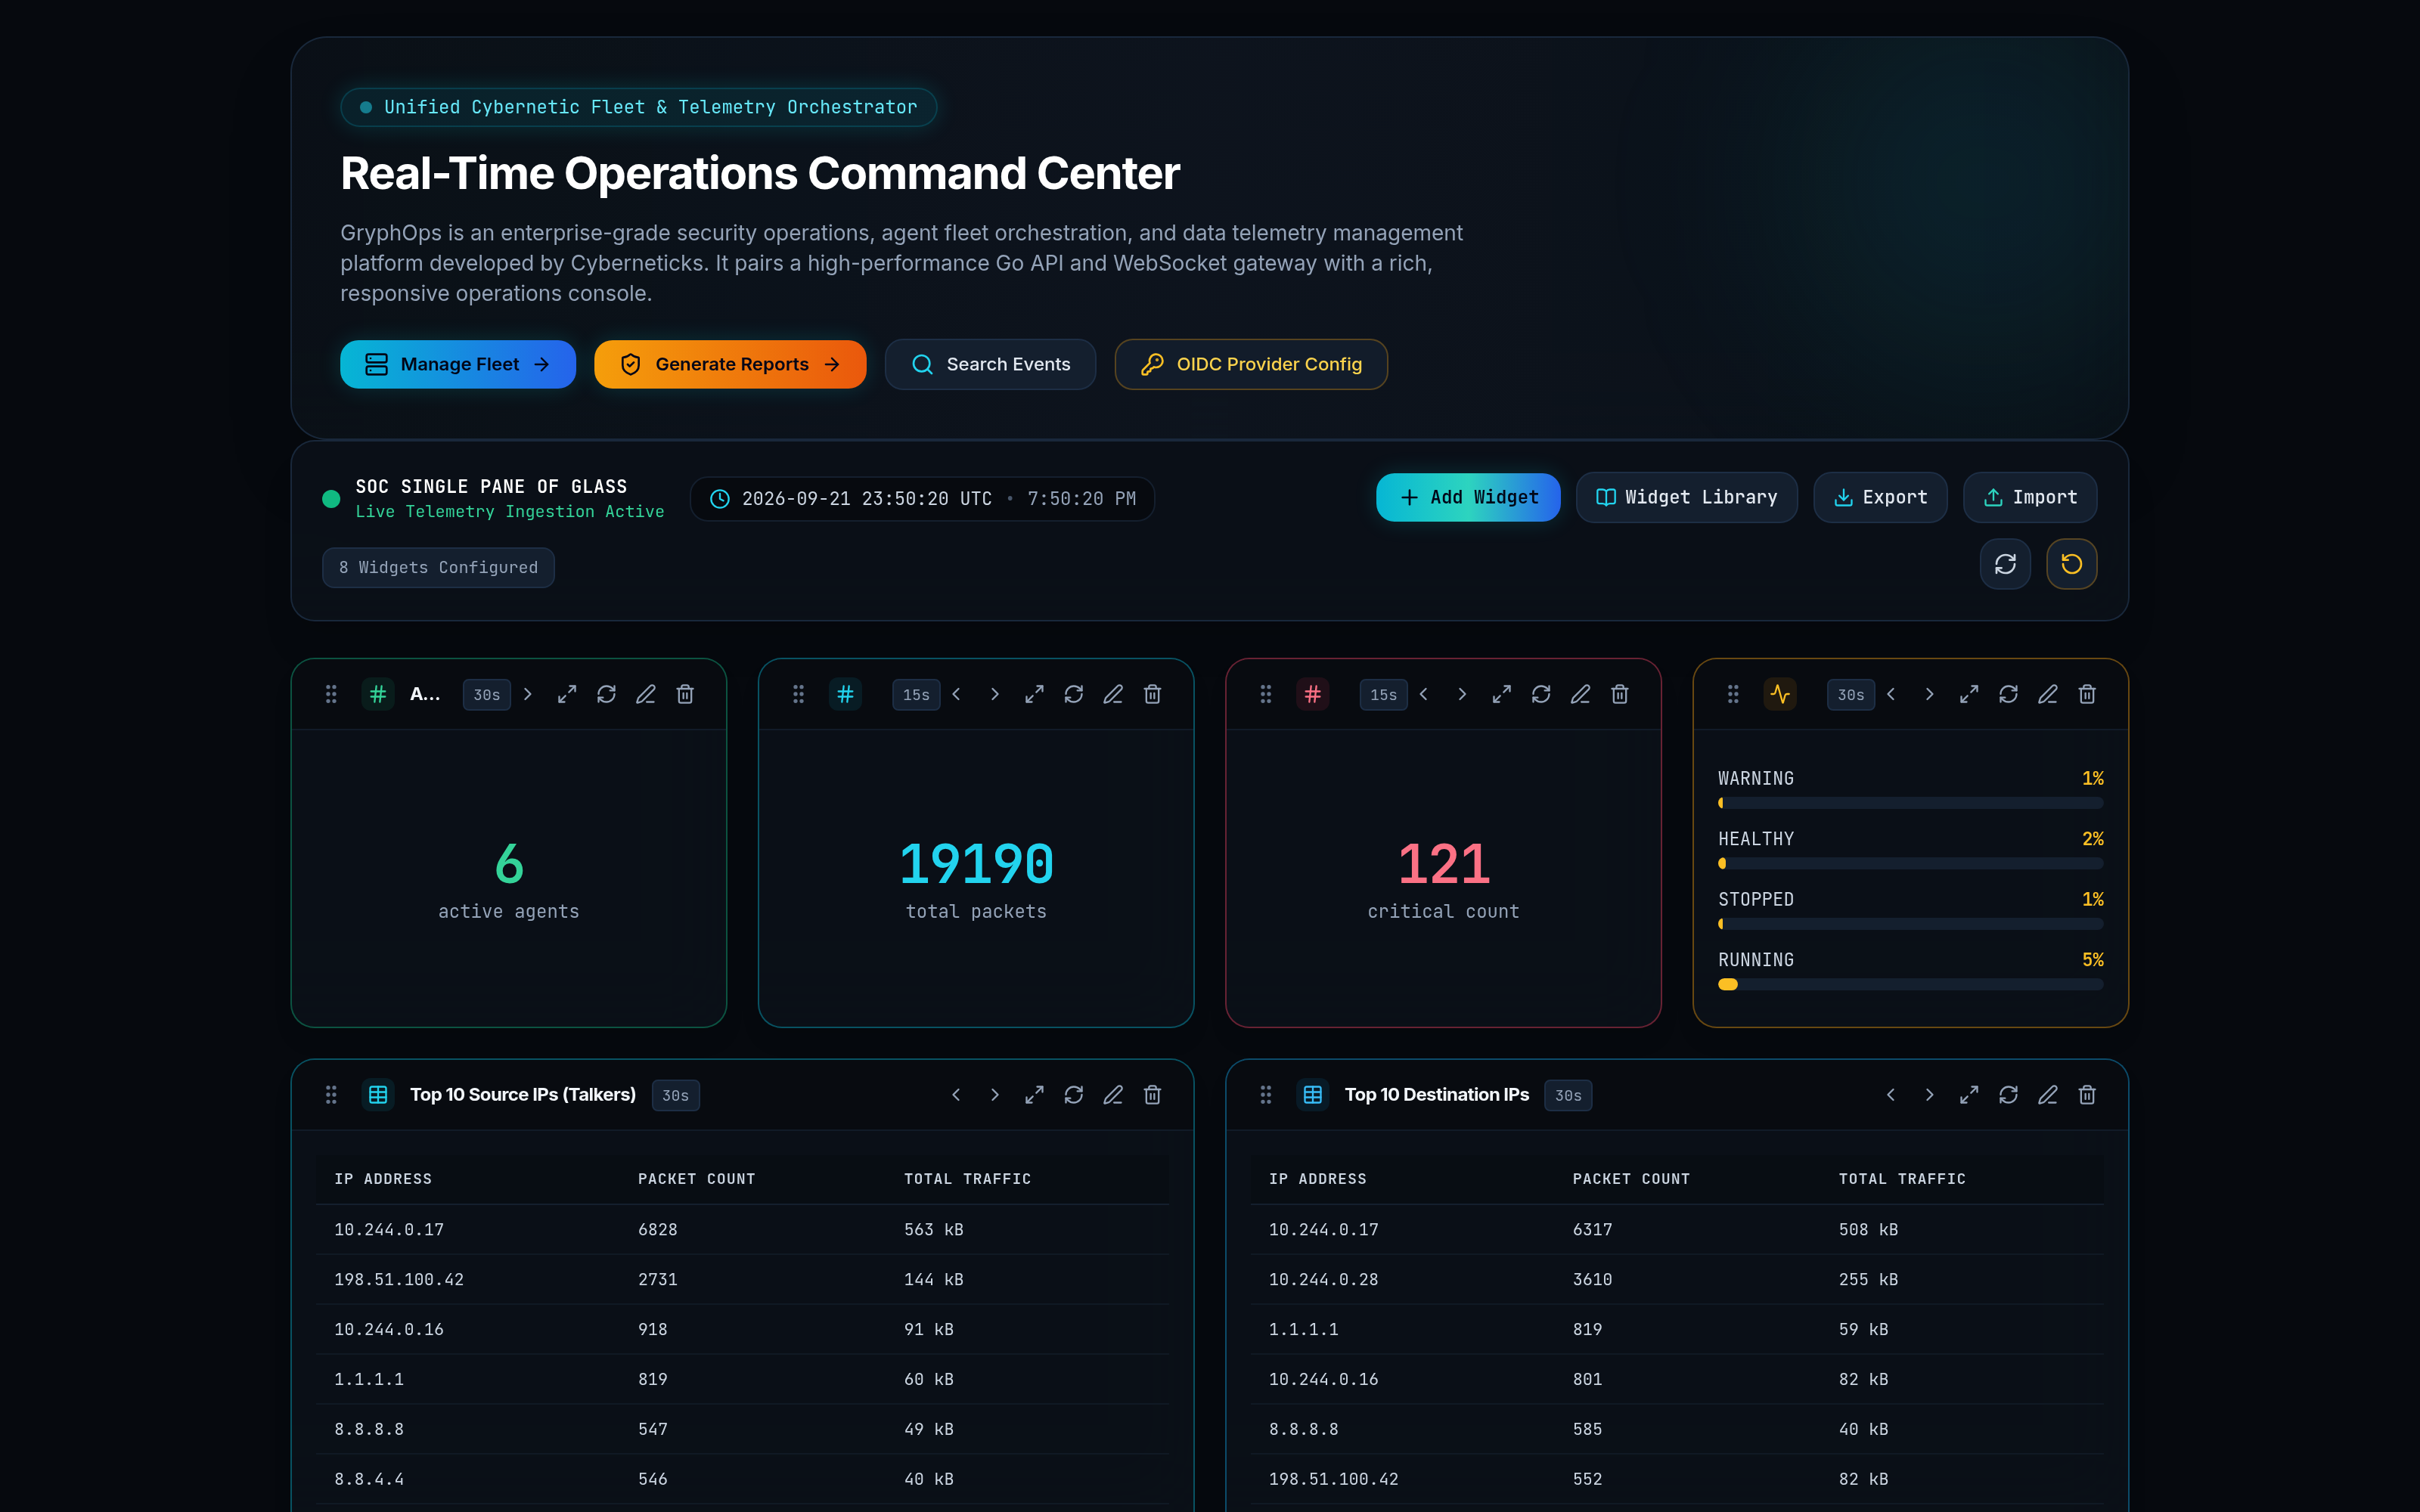Click the refresh-all dashboard icon button
Screen dimensions: 2420x1512
pos(2005,564)
